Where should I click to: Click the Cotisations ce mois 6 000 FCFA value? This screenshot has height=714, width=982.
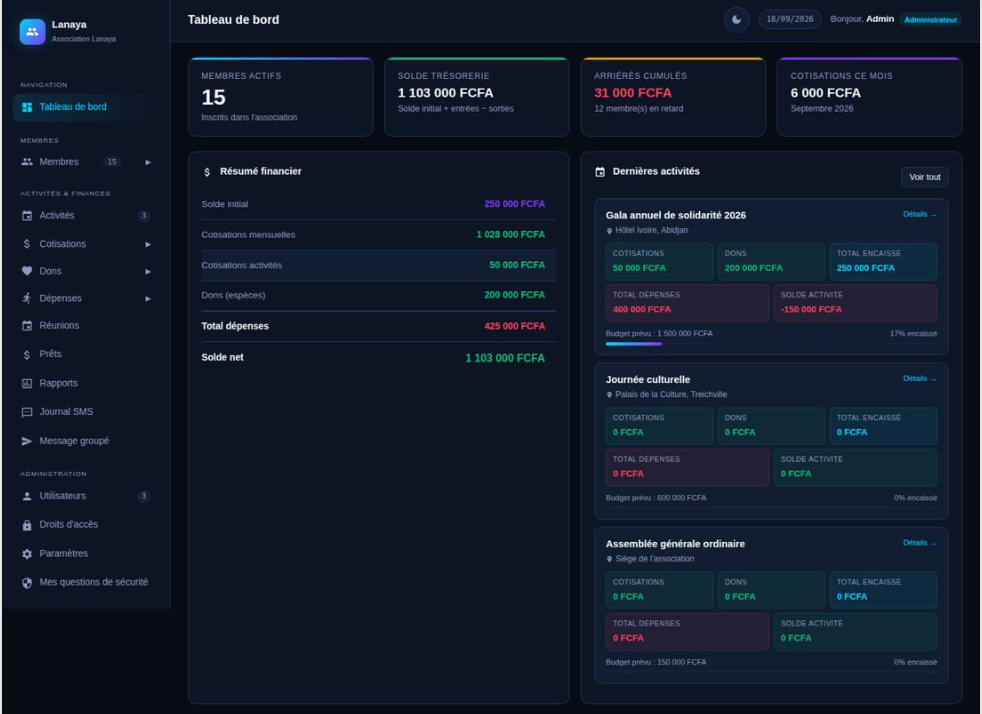click(825, 93)
